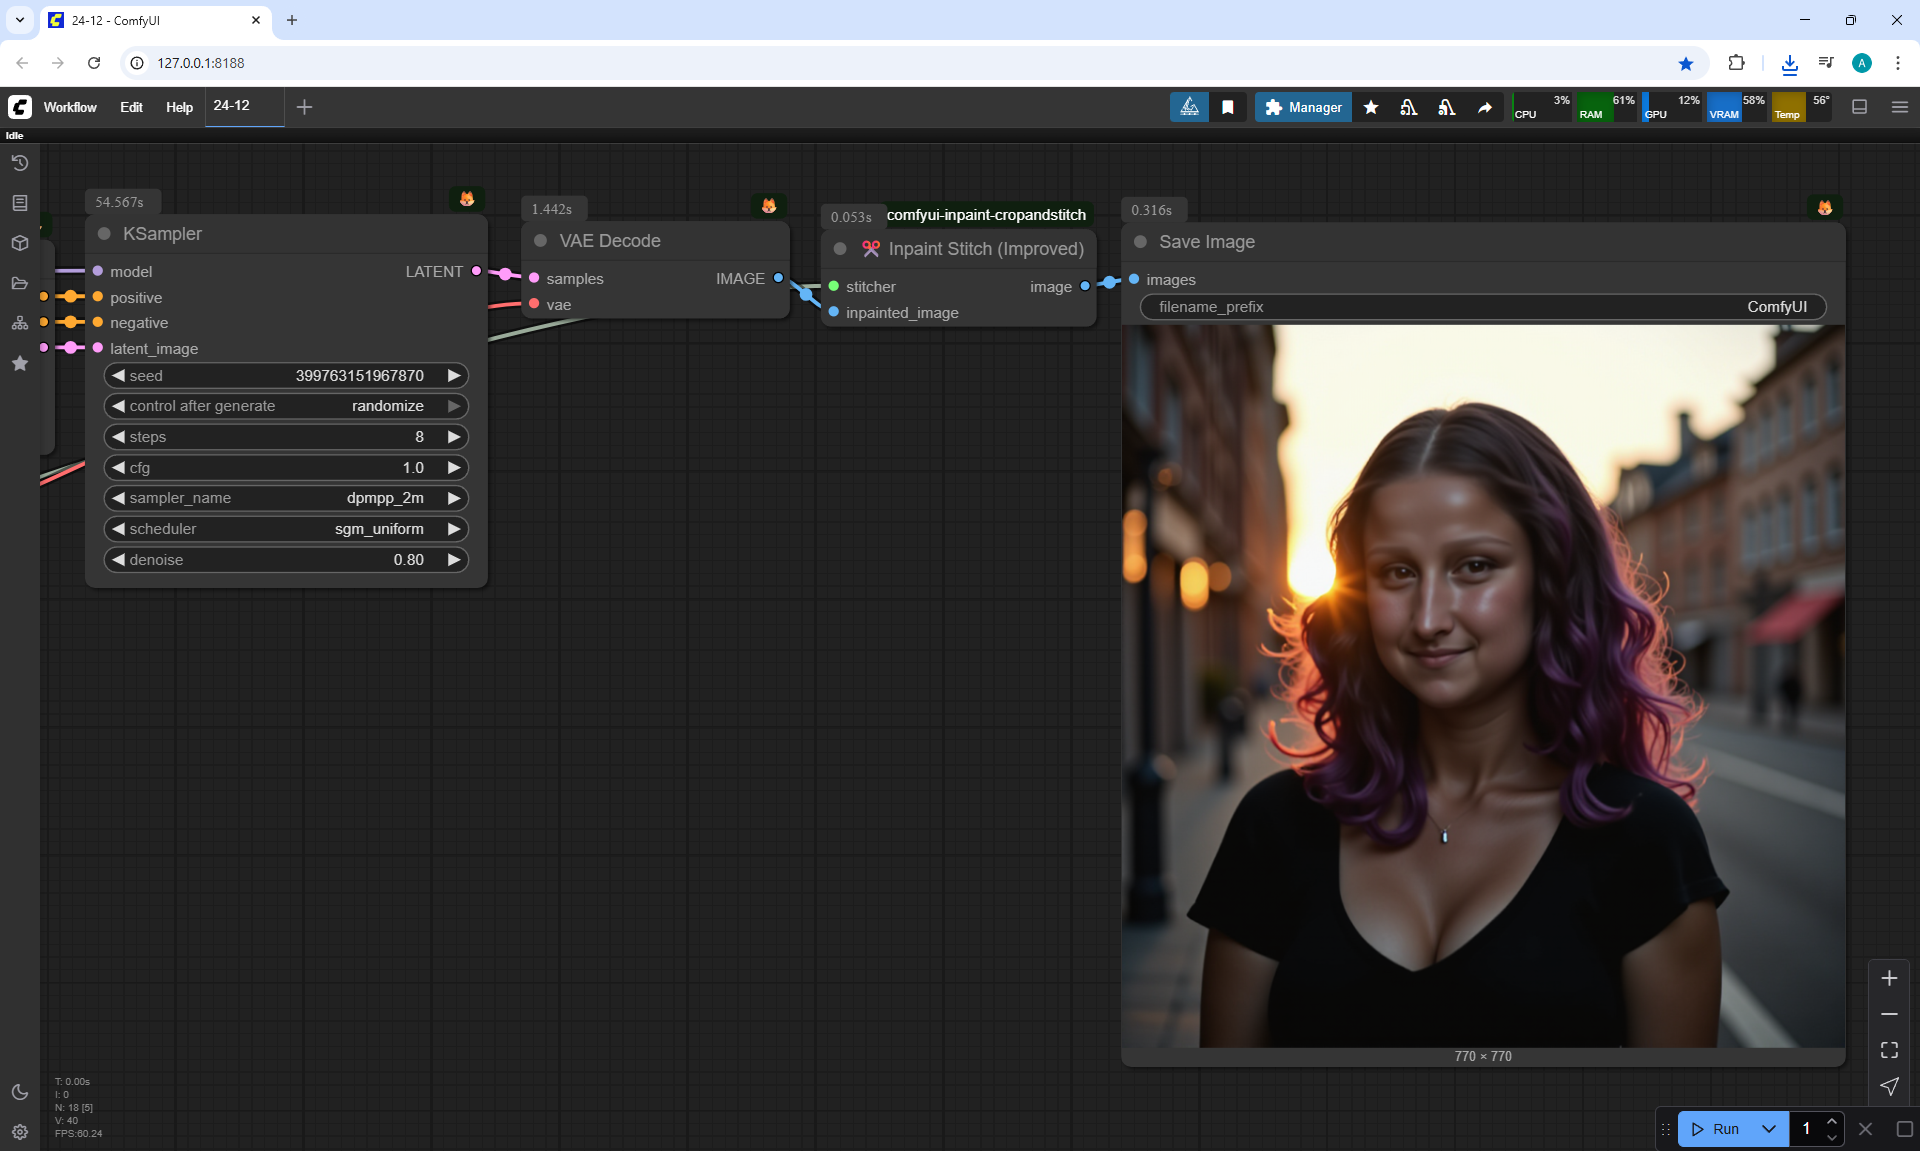Open Run button dropdown arrow
This screenshot has height=1151, width=1920.
(x=1768, y=1129)
